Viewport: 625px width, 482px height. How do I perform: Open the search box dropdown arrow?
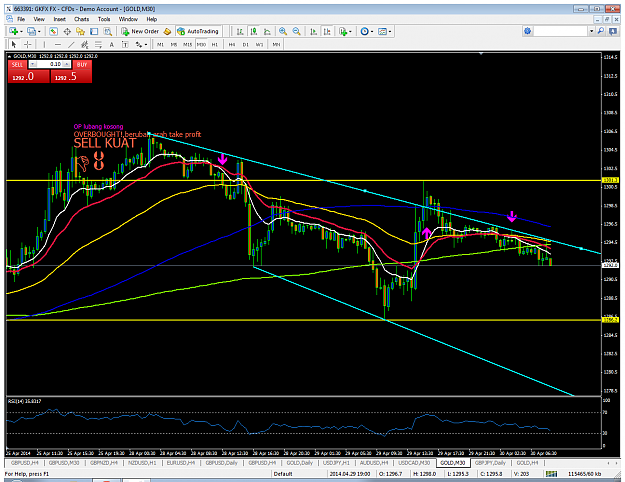pyautogui.click(x=592, y=31)
